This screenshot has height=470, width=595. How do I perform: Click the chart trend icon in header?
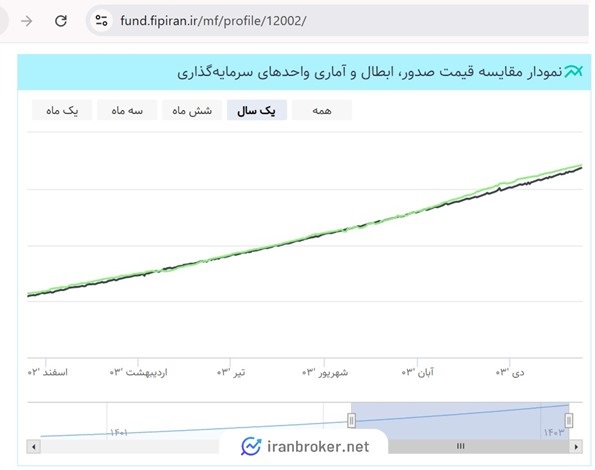point(573,71)
